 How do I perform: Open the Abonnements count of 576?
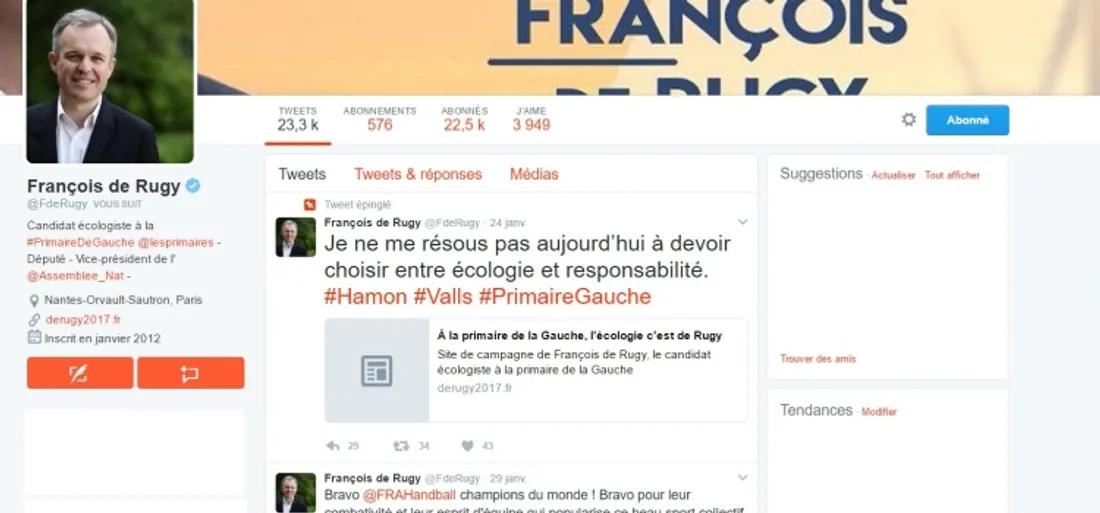[x=380, y=119]
